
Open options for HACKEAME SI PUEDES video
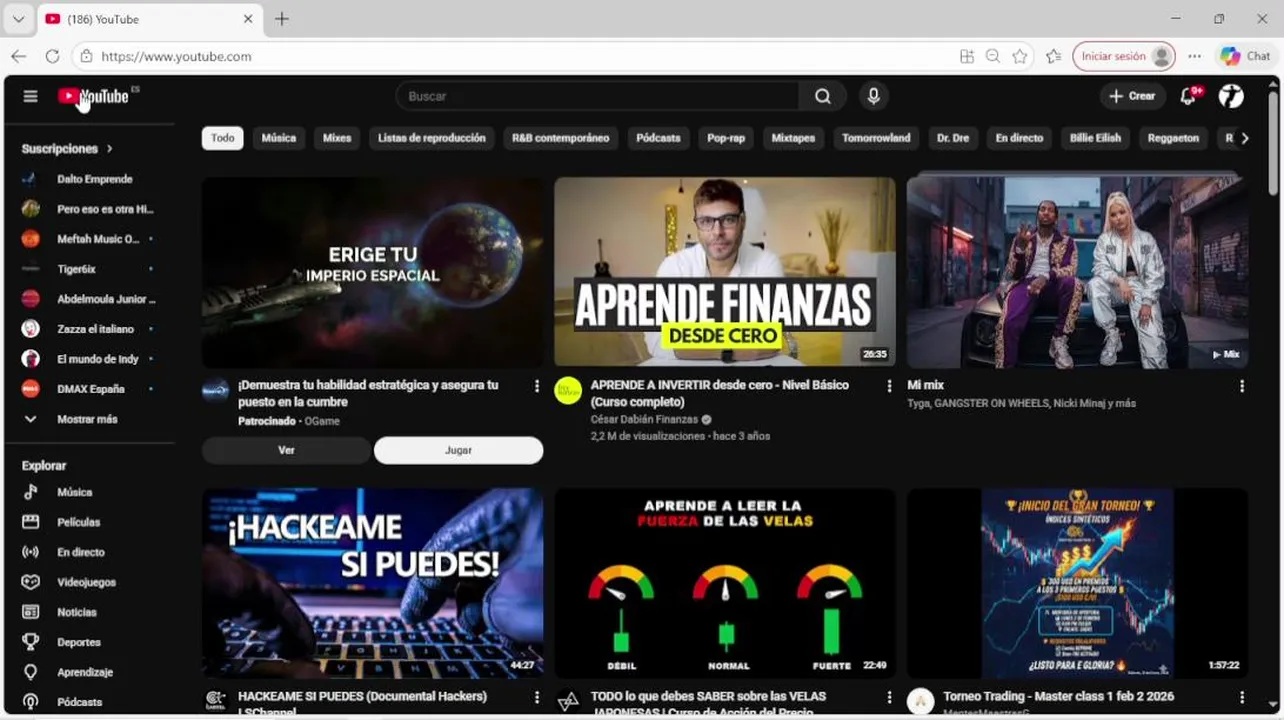(537, 697)
